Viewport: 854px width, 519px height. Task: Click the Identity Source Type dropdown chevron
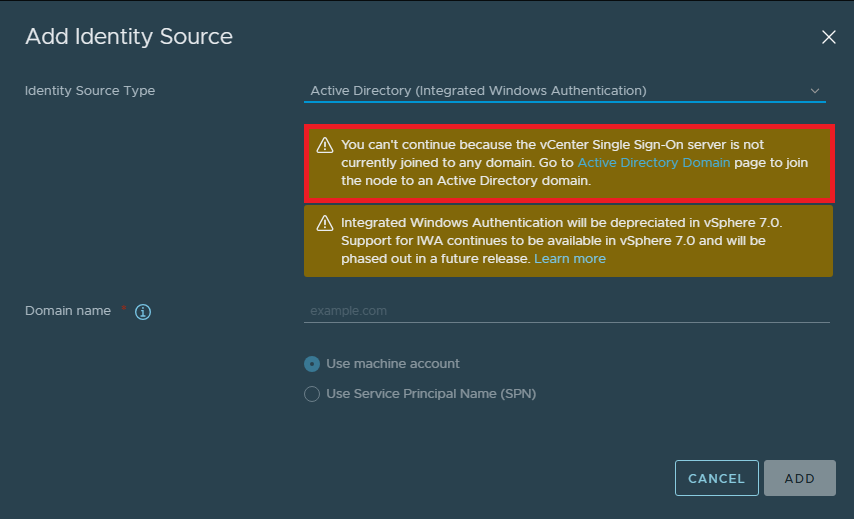[x=815, y=91]
